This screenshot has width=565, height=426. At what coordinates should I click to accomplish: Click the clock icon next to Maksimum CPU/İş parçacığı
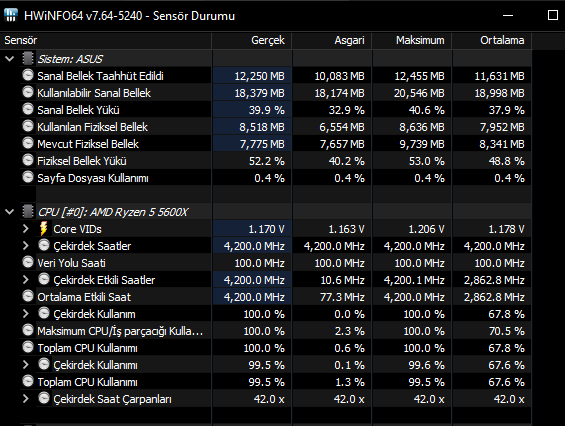(28, 330)
